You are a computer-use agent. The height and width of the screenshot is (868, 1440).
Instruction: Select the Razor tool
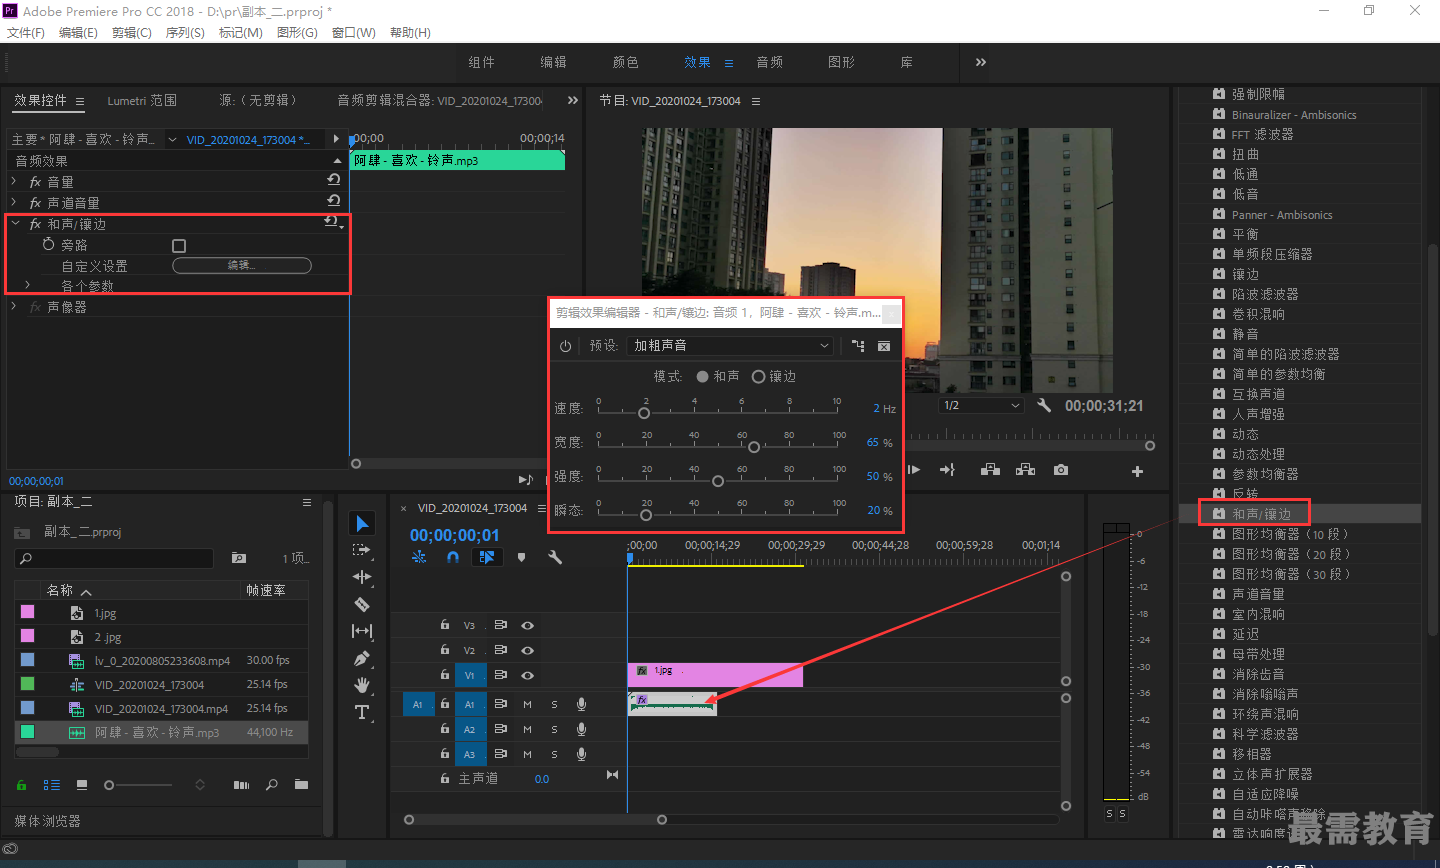362,604
